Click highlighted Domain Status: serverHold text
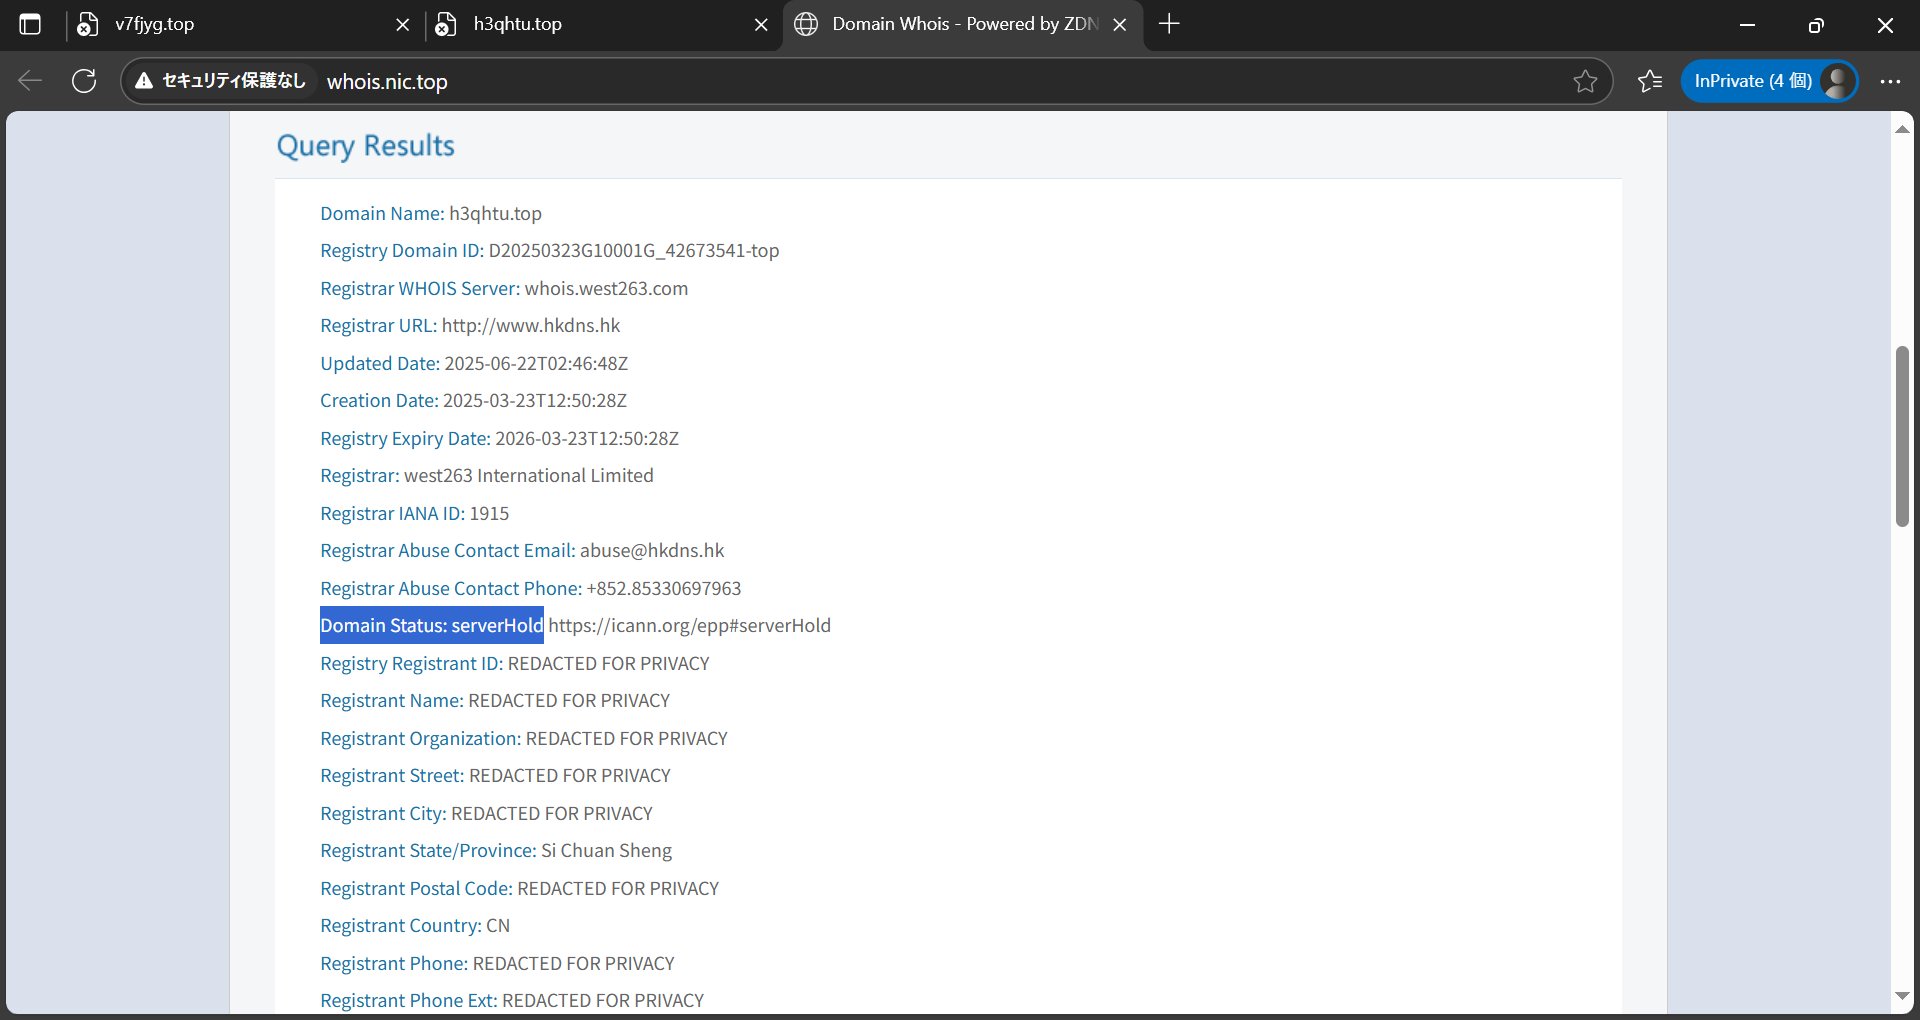 pos(432,625)
